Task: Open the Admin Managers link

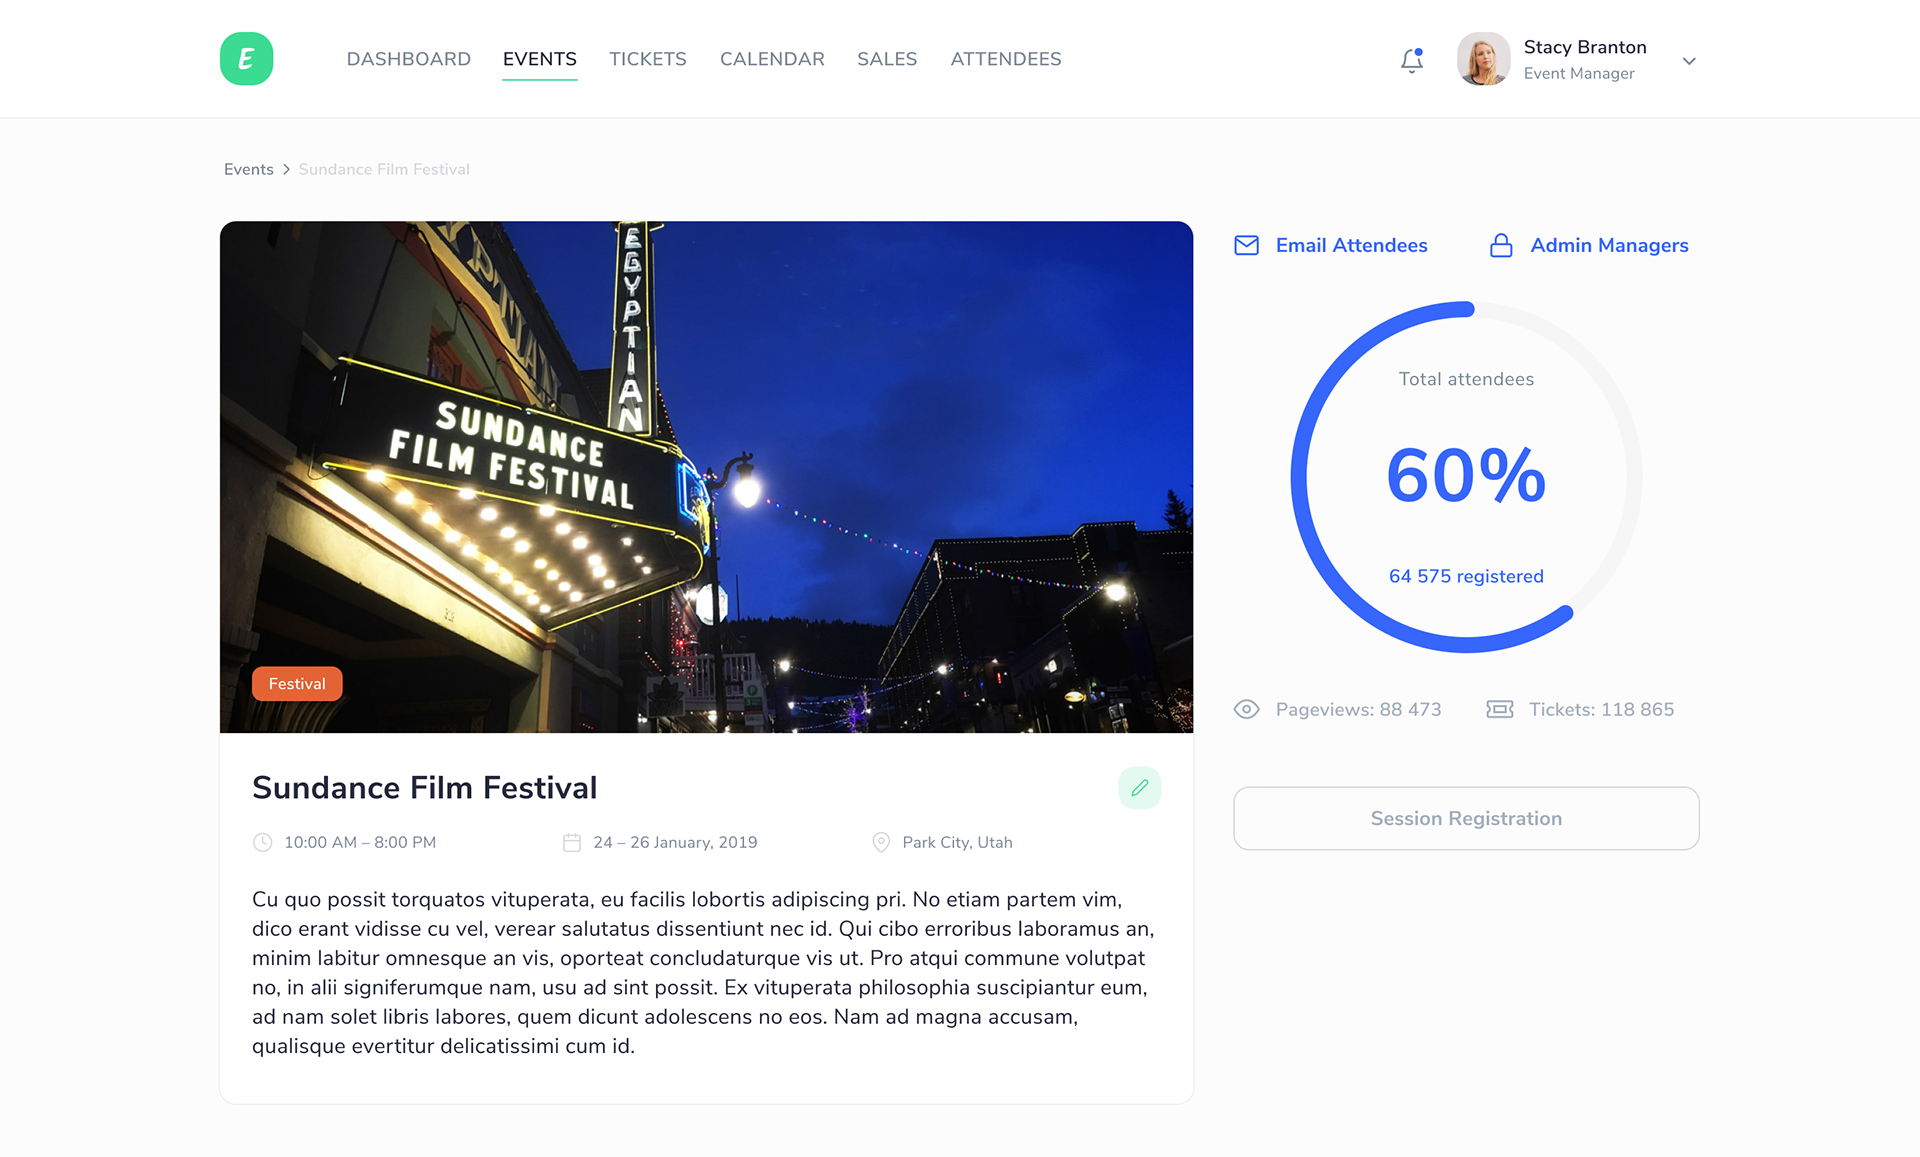Action: tap(1609, 245)
